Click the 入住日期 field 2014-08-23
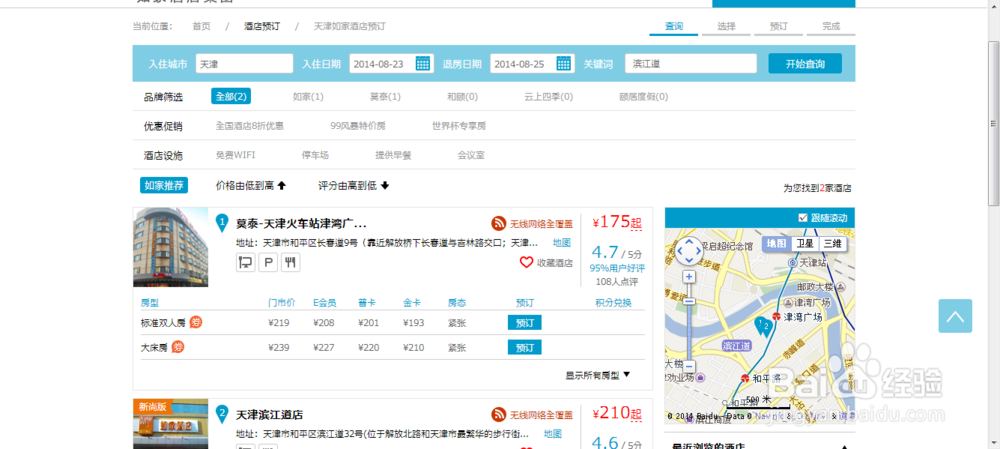The image size is (1000, 449). [x=392, y=63]
